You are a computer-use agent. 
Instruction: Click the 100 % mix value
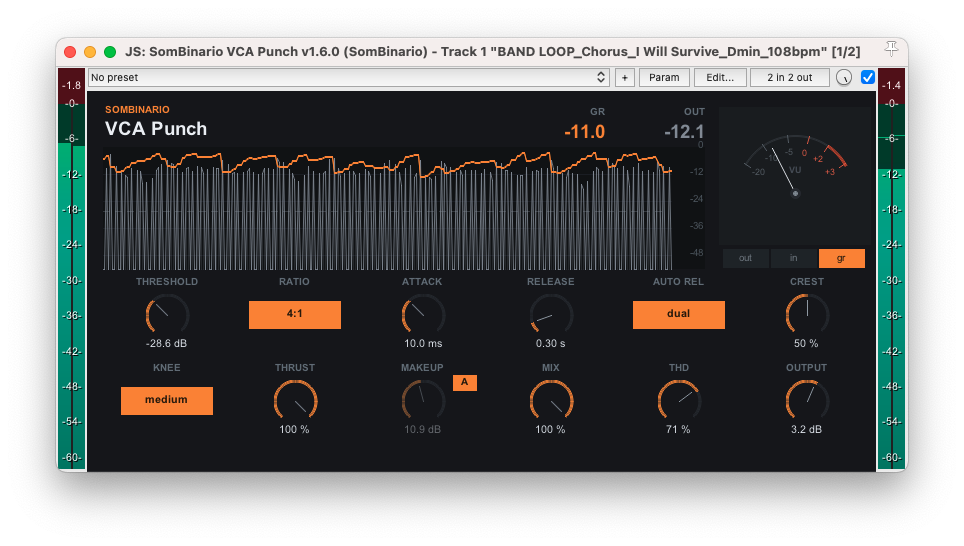pyautogui.click(x=550, y=430)
